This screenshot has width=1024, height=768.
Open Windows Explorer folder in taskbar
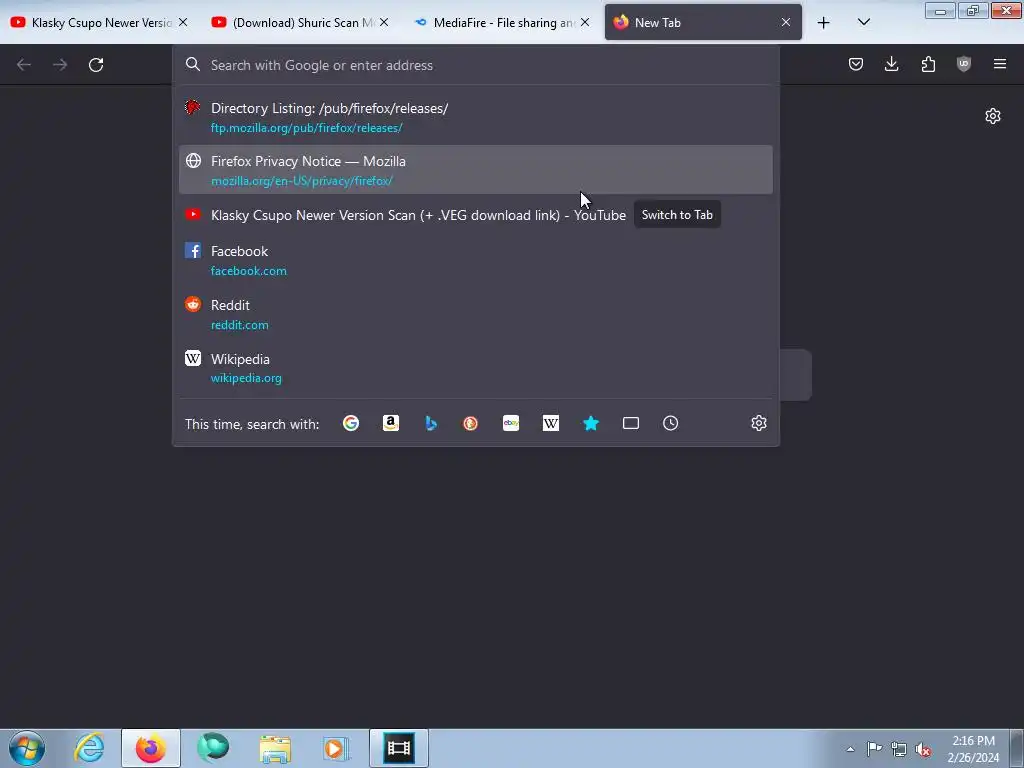pyautogui.click(x=275, y=748)
